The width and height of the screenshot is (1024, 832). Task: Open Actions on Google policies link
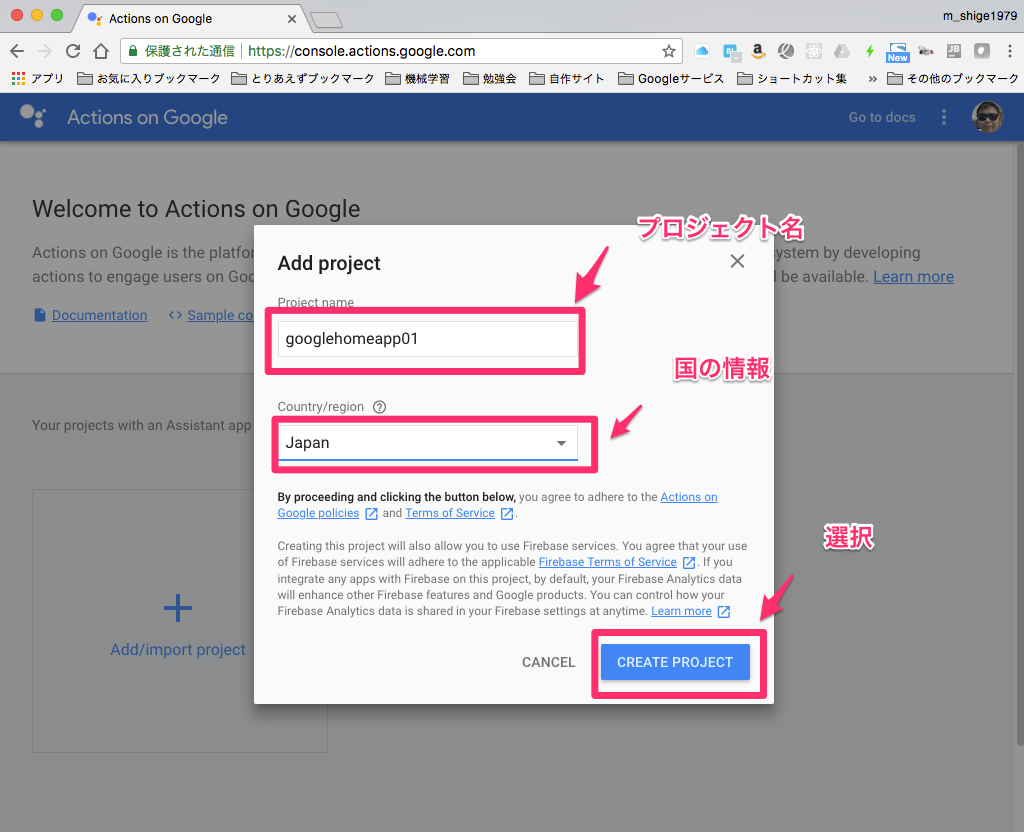click(x=689, y=497)
